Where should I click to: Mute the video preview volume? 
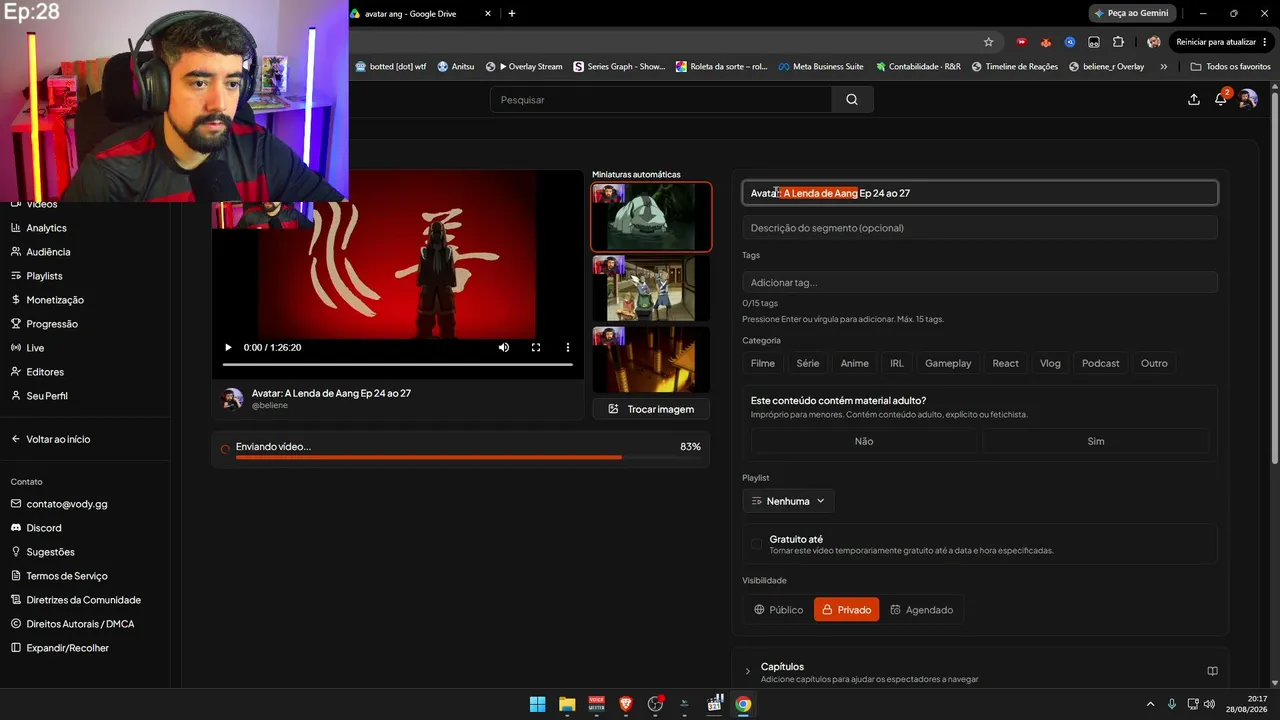(504, 347)
